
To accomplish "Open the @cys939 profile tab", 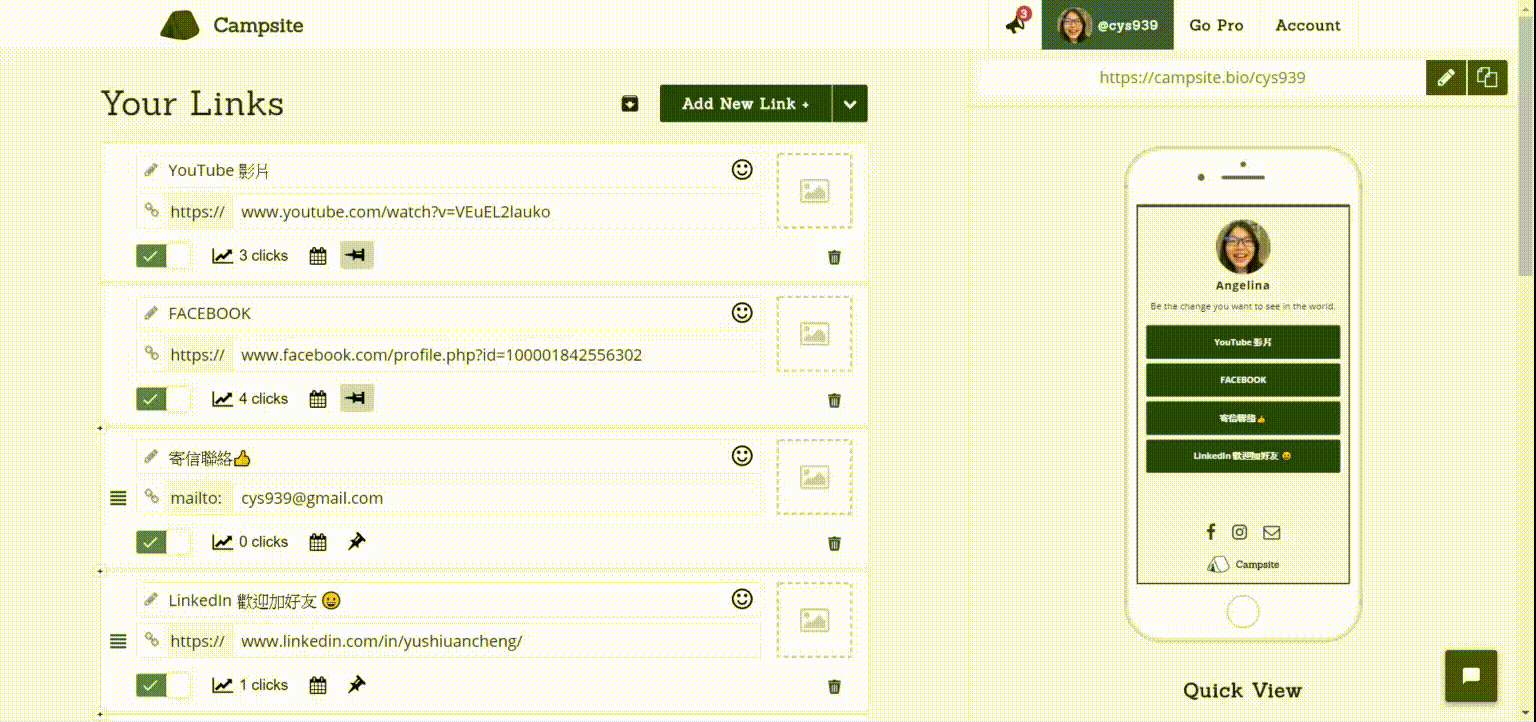I will tap(1107, 25).
